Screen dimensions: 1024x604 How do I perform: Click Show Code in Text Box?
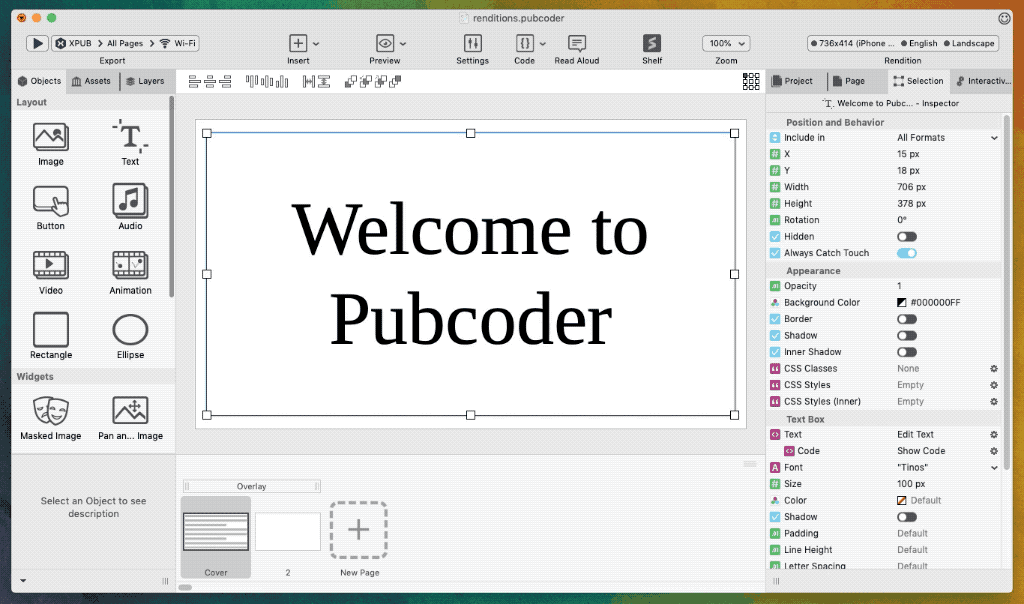click(921, 451)
